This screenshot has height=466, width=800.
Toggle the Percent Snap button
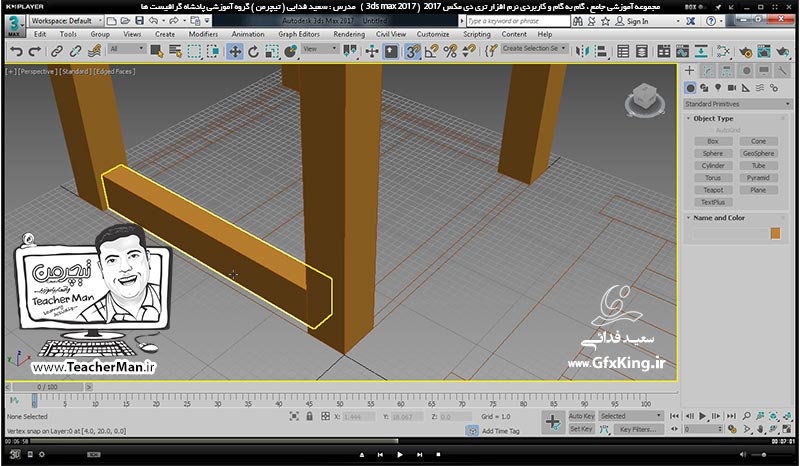(x=450, y=51)
